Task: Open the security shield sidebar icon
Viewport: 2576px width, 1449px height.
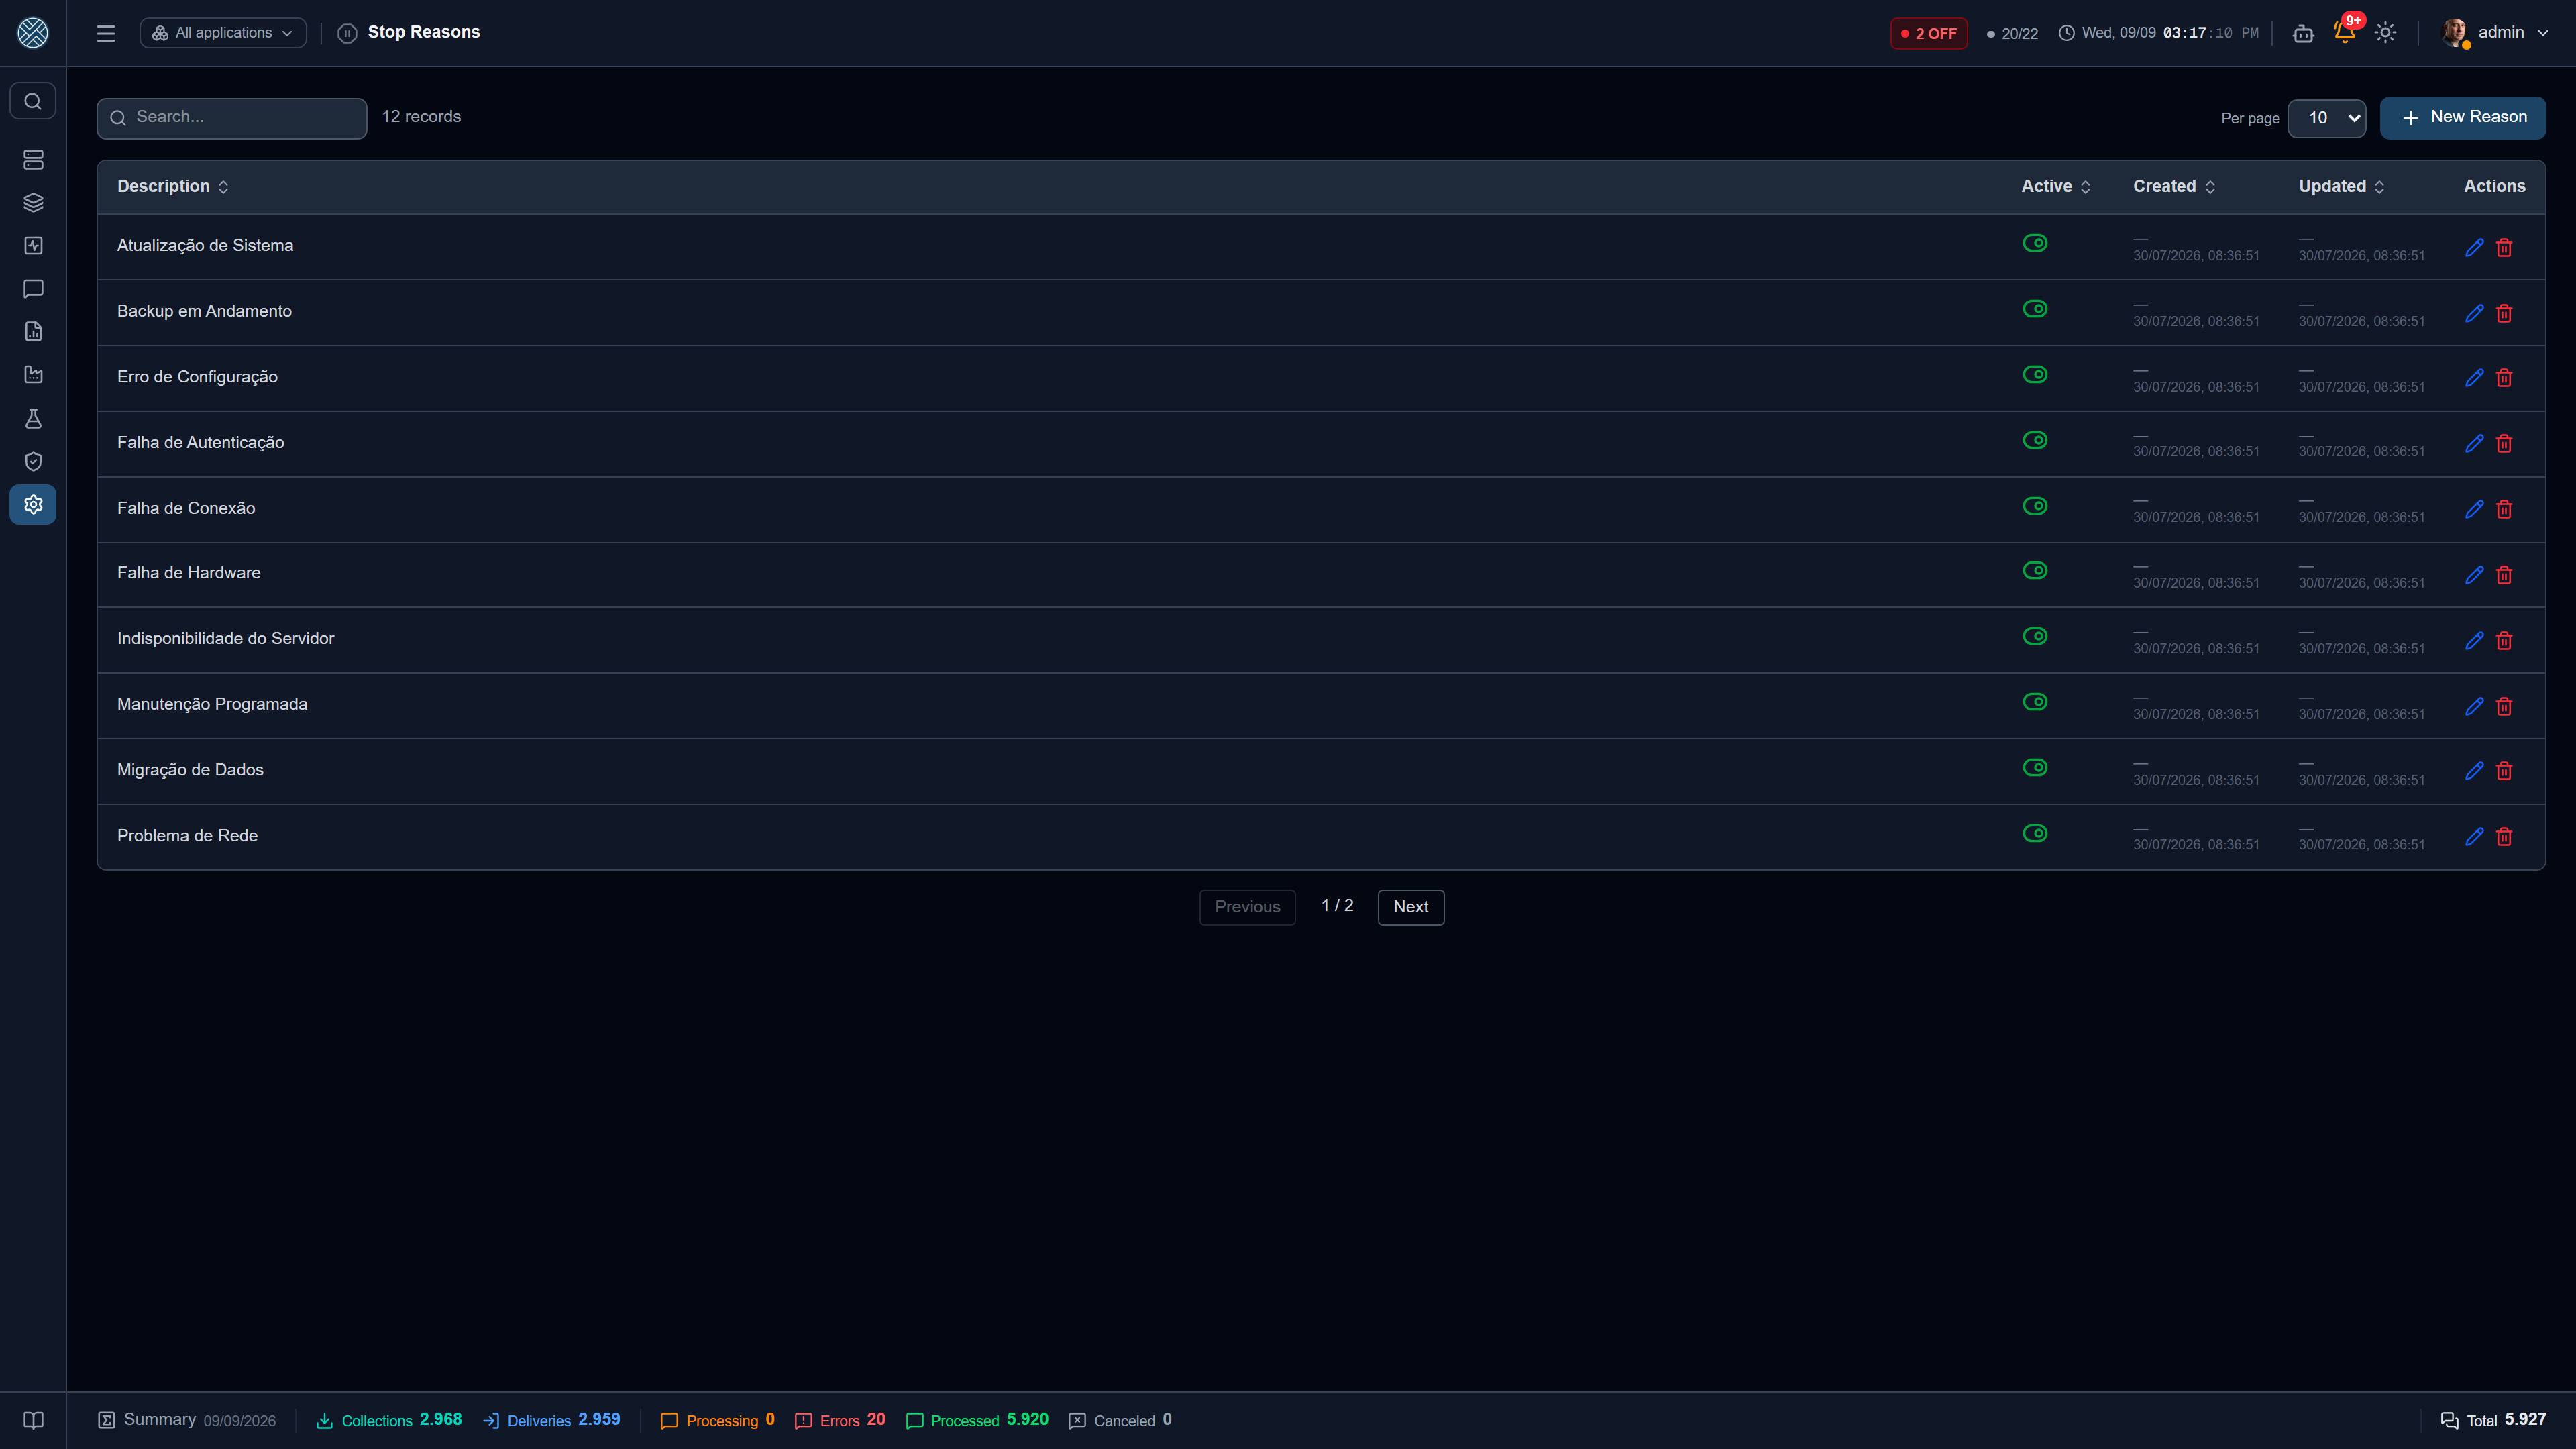Action: tap(33, 461)
